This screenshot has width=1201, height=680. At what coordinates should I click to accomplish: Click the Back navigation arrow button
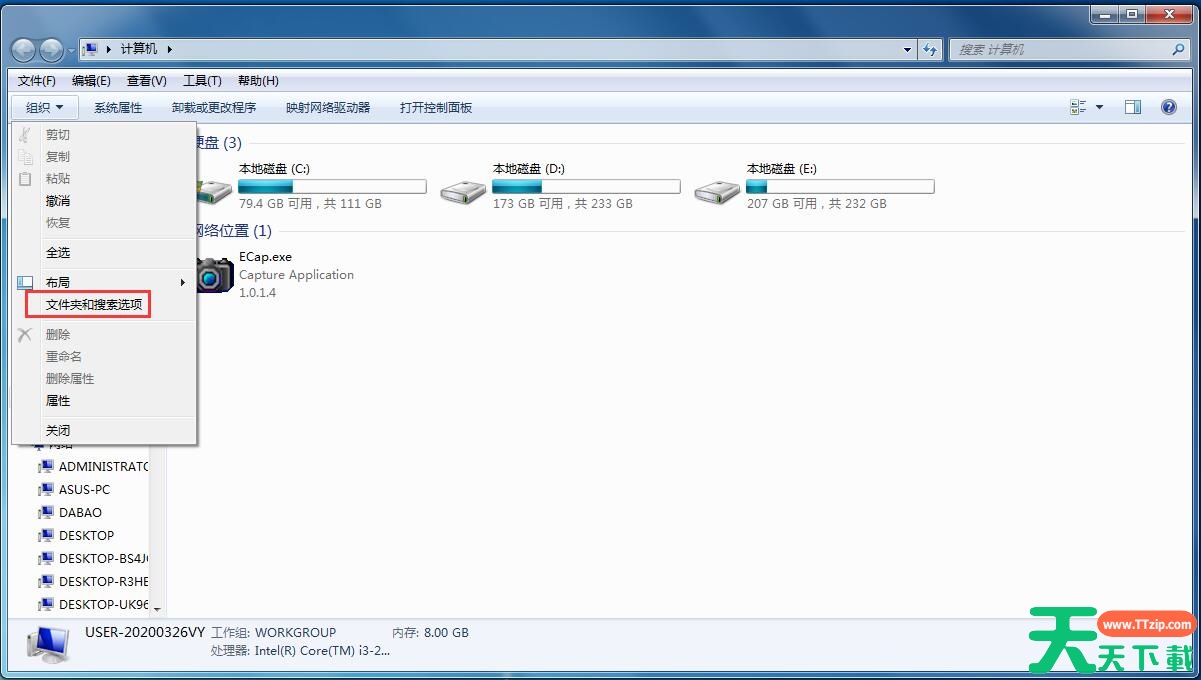(x=24, y=49)
